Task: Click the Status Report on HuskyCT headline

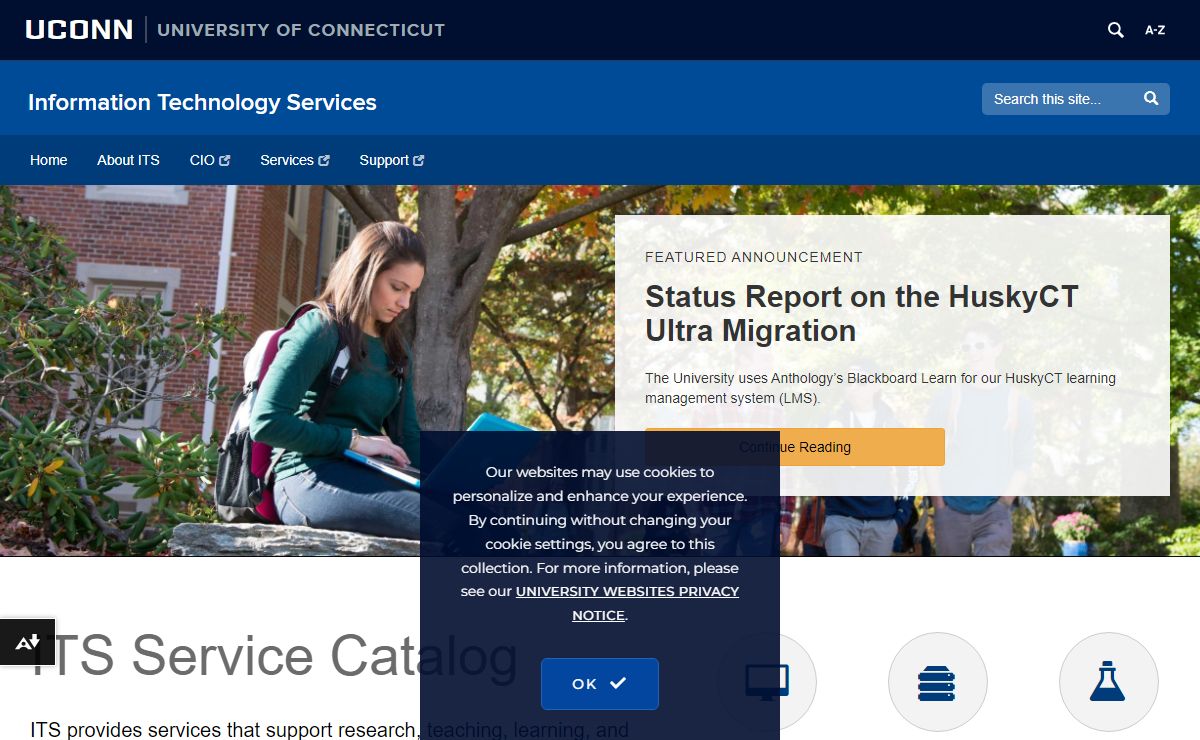Action: click(862, 314)
